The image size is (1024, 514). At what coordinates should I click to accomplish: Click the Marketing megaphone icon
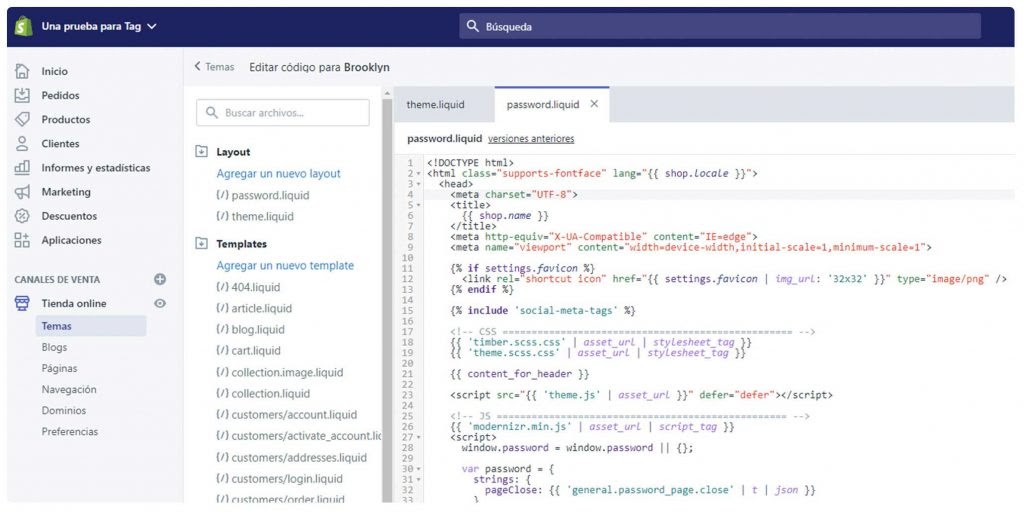tap(22, 191)
